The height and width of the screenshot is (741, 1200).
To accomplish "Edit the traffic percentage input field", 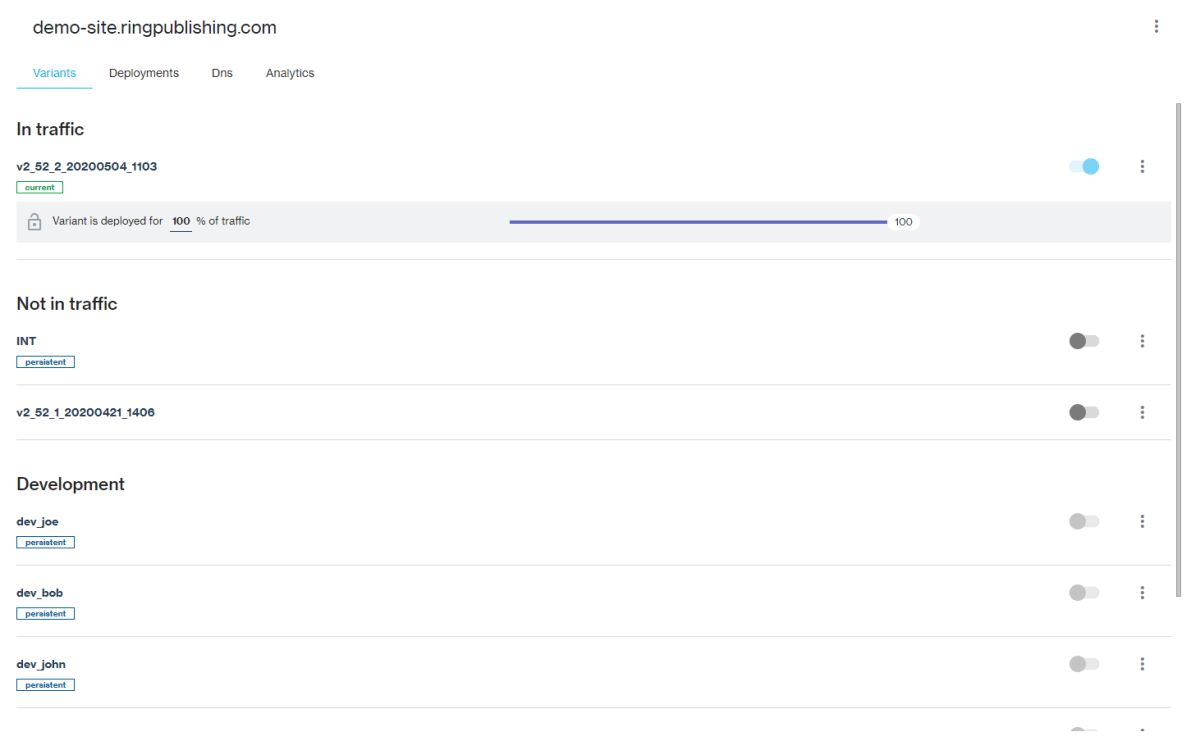I will click(x=181, y=222).
